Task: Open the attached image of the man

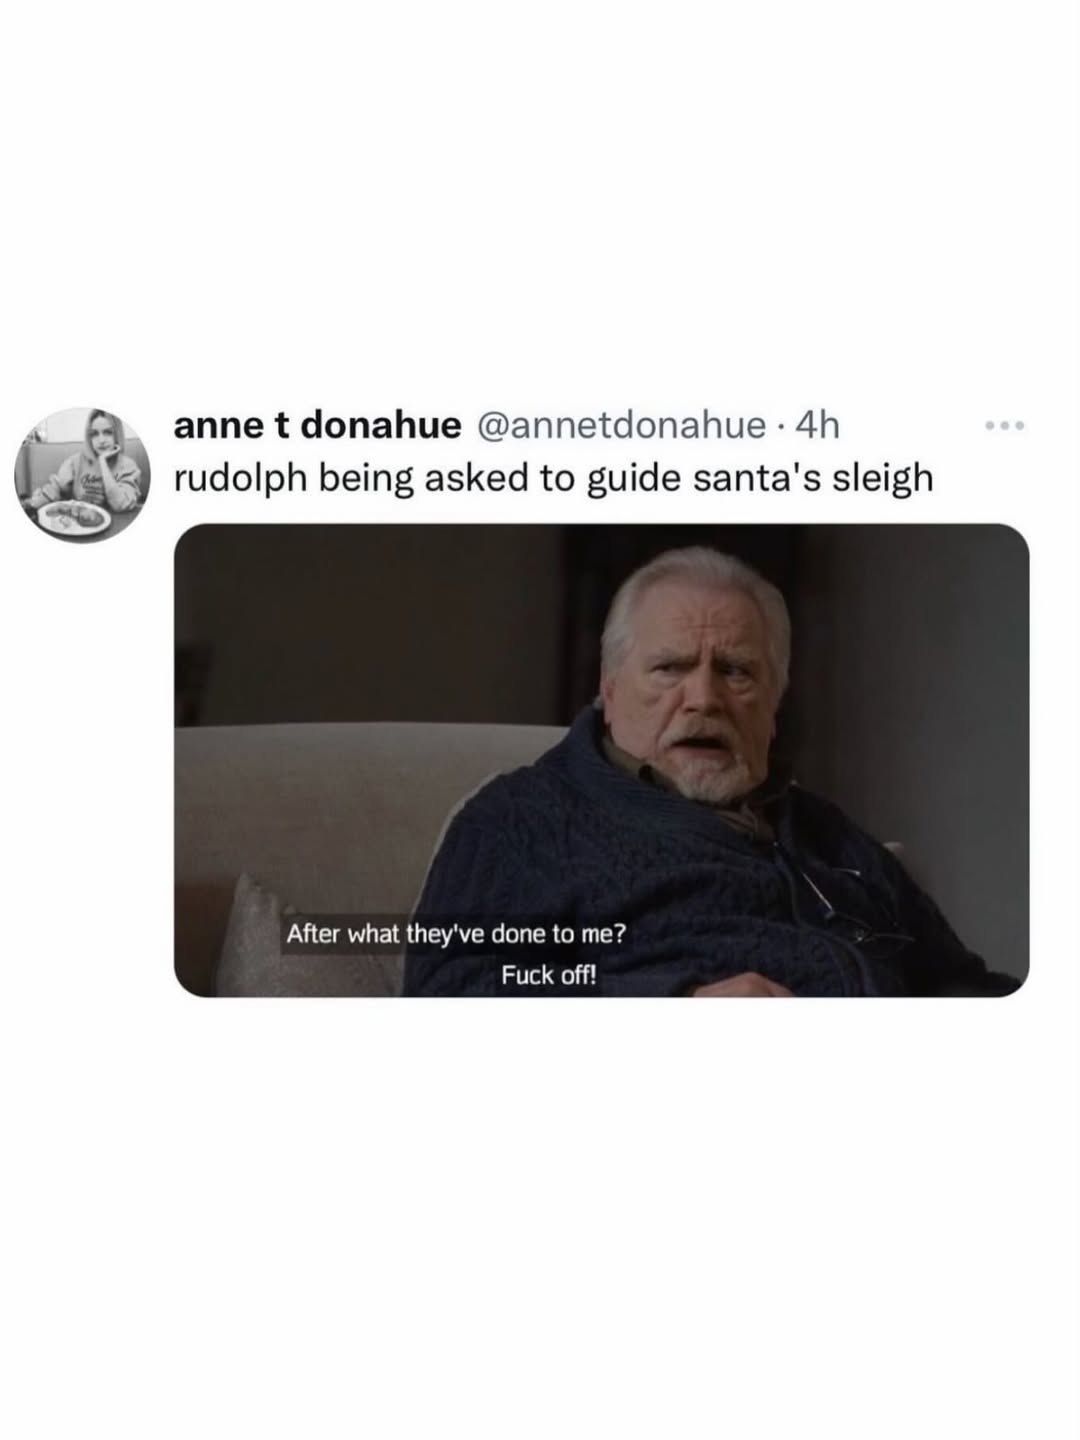Action: [x=601, y=760]
